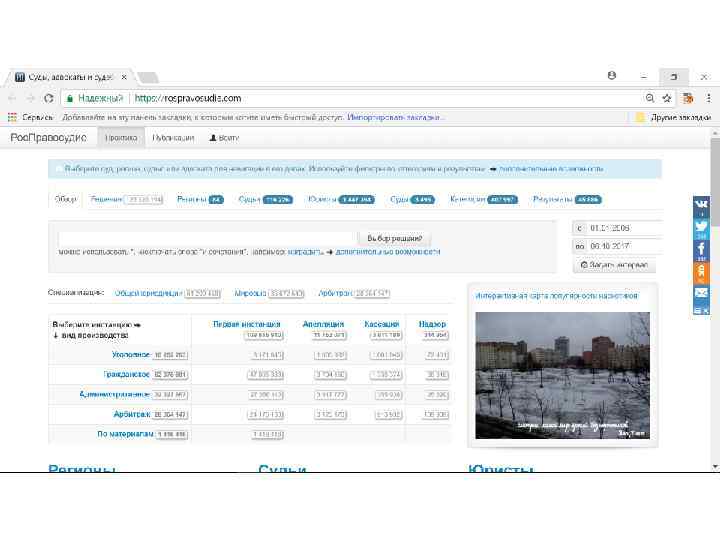The height and width of the screenshot is (540, 720).
Task: Open the Сервисы apps shortcut
Action: [30, 118]
